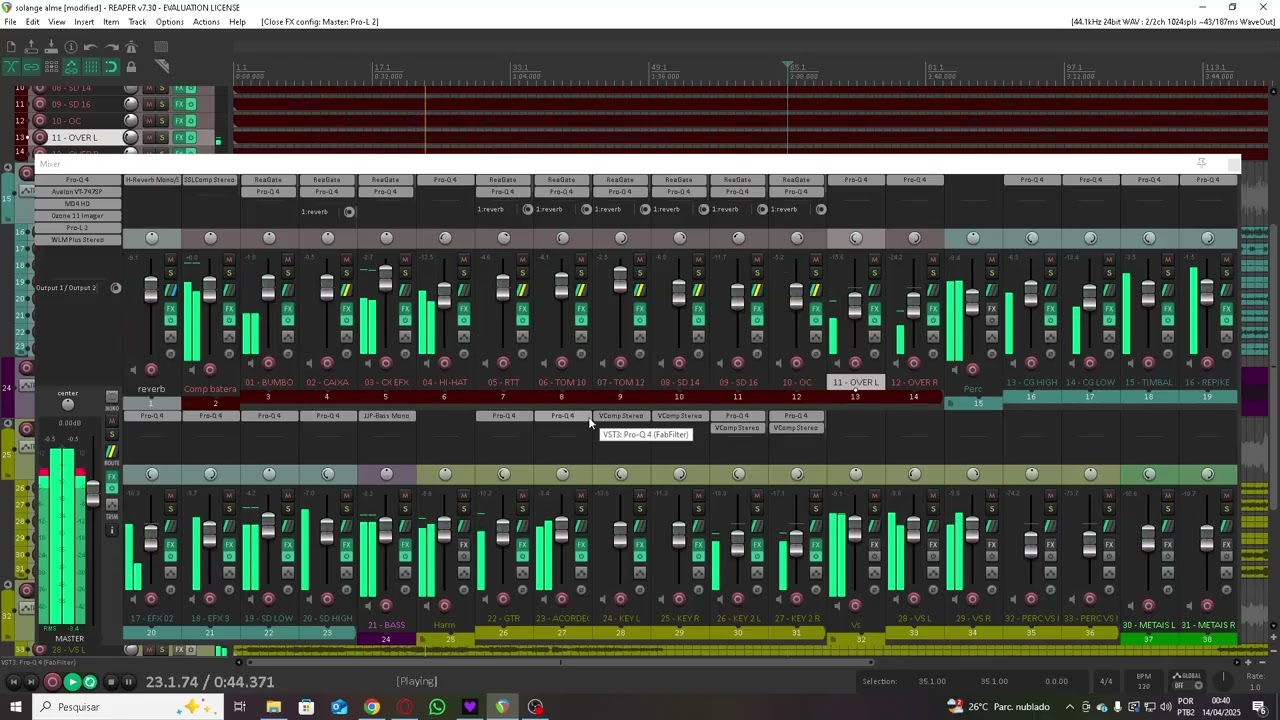Screen dimensions: 1280x720
Task: Toggle the item grouping chain-link icon
Action: 31,67
